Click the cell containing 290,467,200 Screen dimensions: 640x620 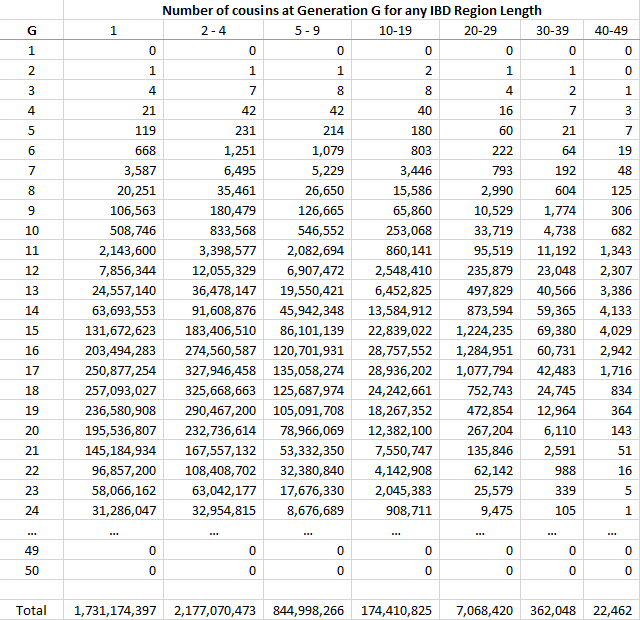point(213,410)
